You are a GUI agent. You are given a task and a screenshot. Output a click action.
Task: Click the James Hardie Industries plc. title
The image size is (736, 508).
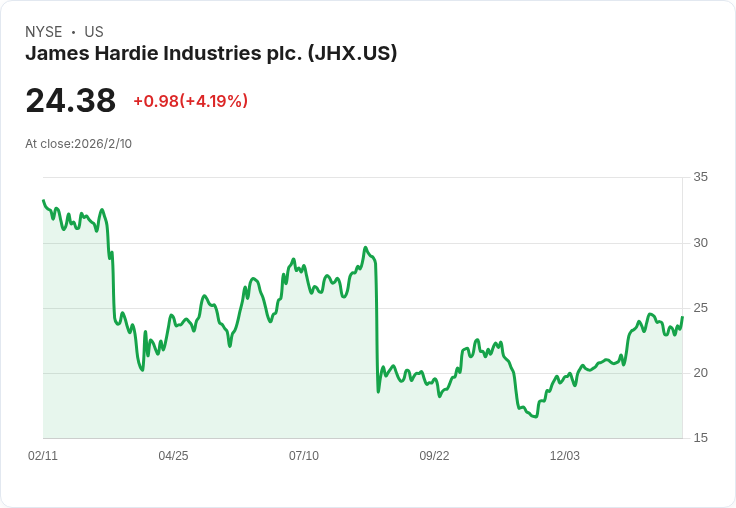(x=211, y=53)
